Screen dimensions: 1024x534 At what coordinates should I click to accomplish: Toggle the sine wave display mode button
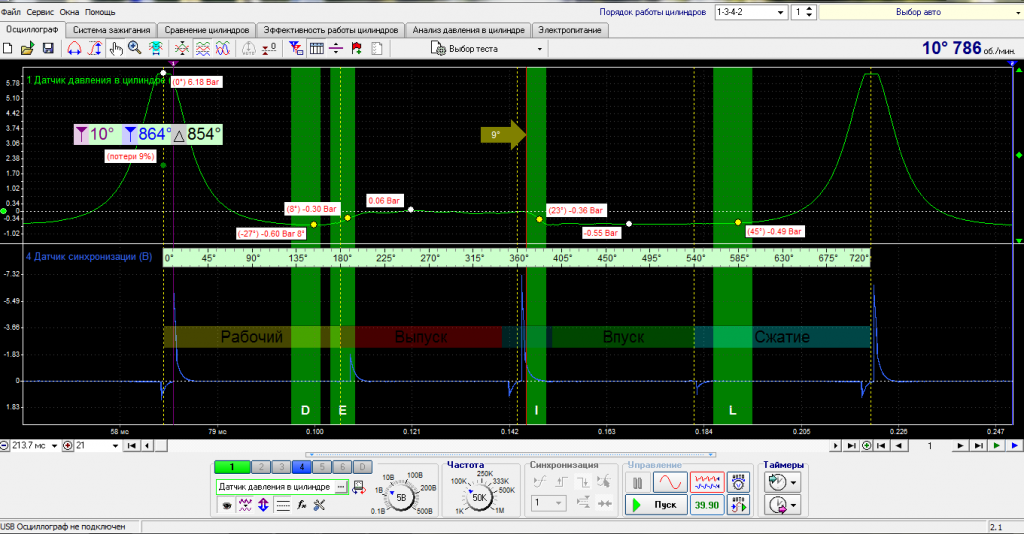pyautogui.click(x=671, y=483)
